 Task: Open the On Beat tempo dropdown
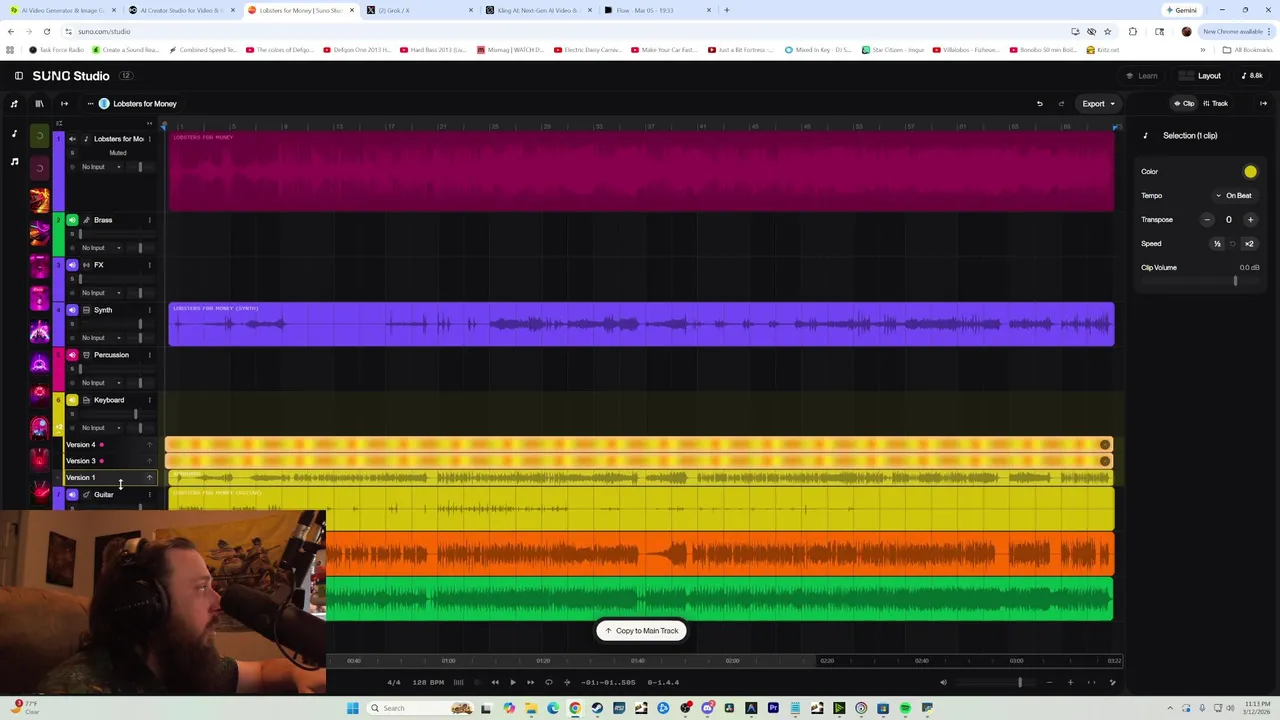point(1234,196)
